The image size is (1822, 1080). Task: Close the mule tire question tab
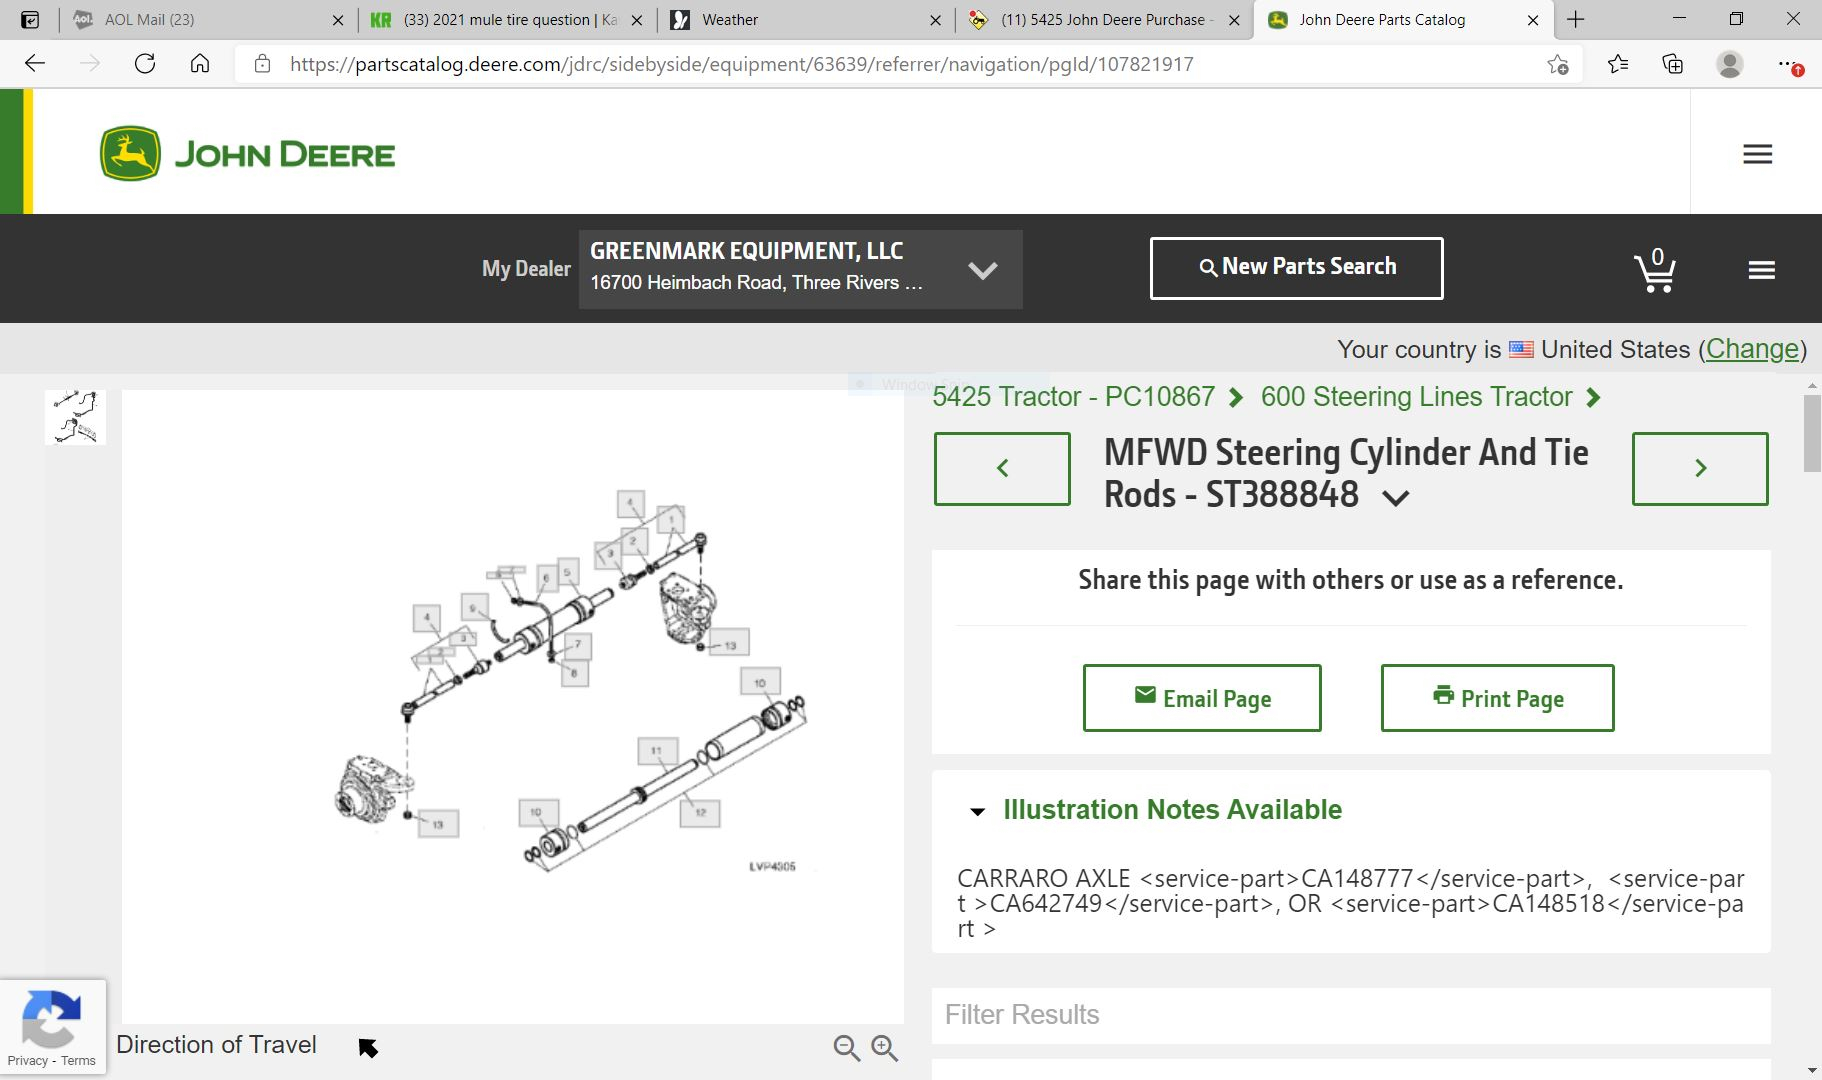tap(637, 20)
